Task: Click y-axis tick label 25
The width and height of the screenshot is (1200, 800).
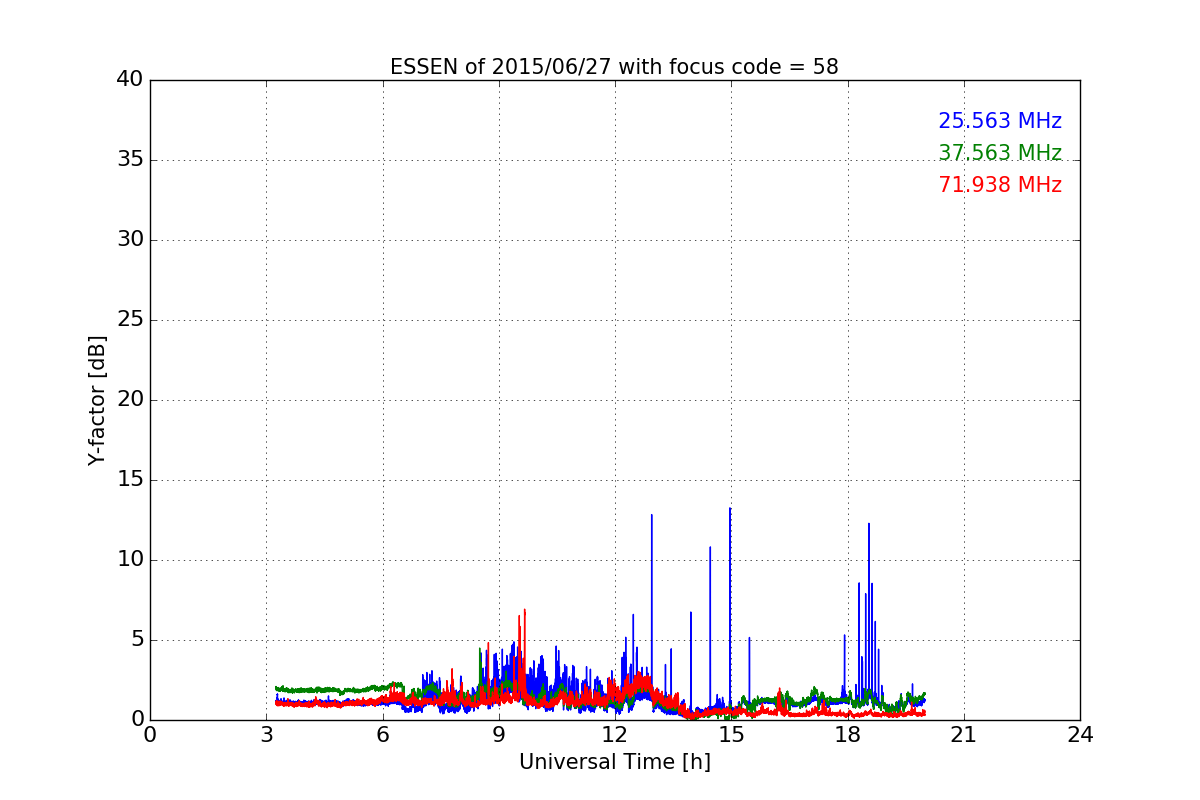Action: 130,320
